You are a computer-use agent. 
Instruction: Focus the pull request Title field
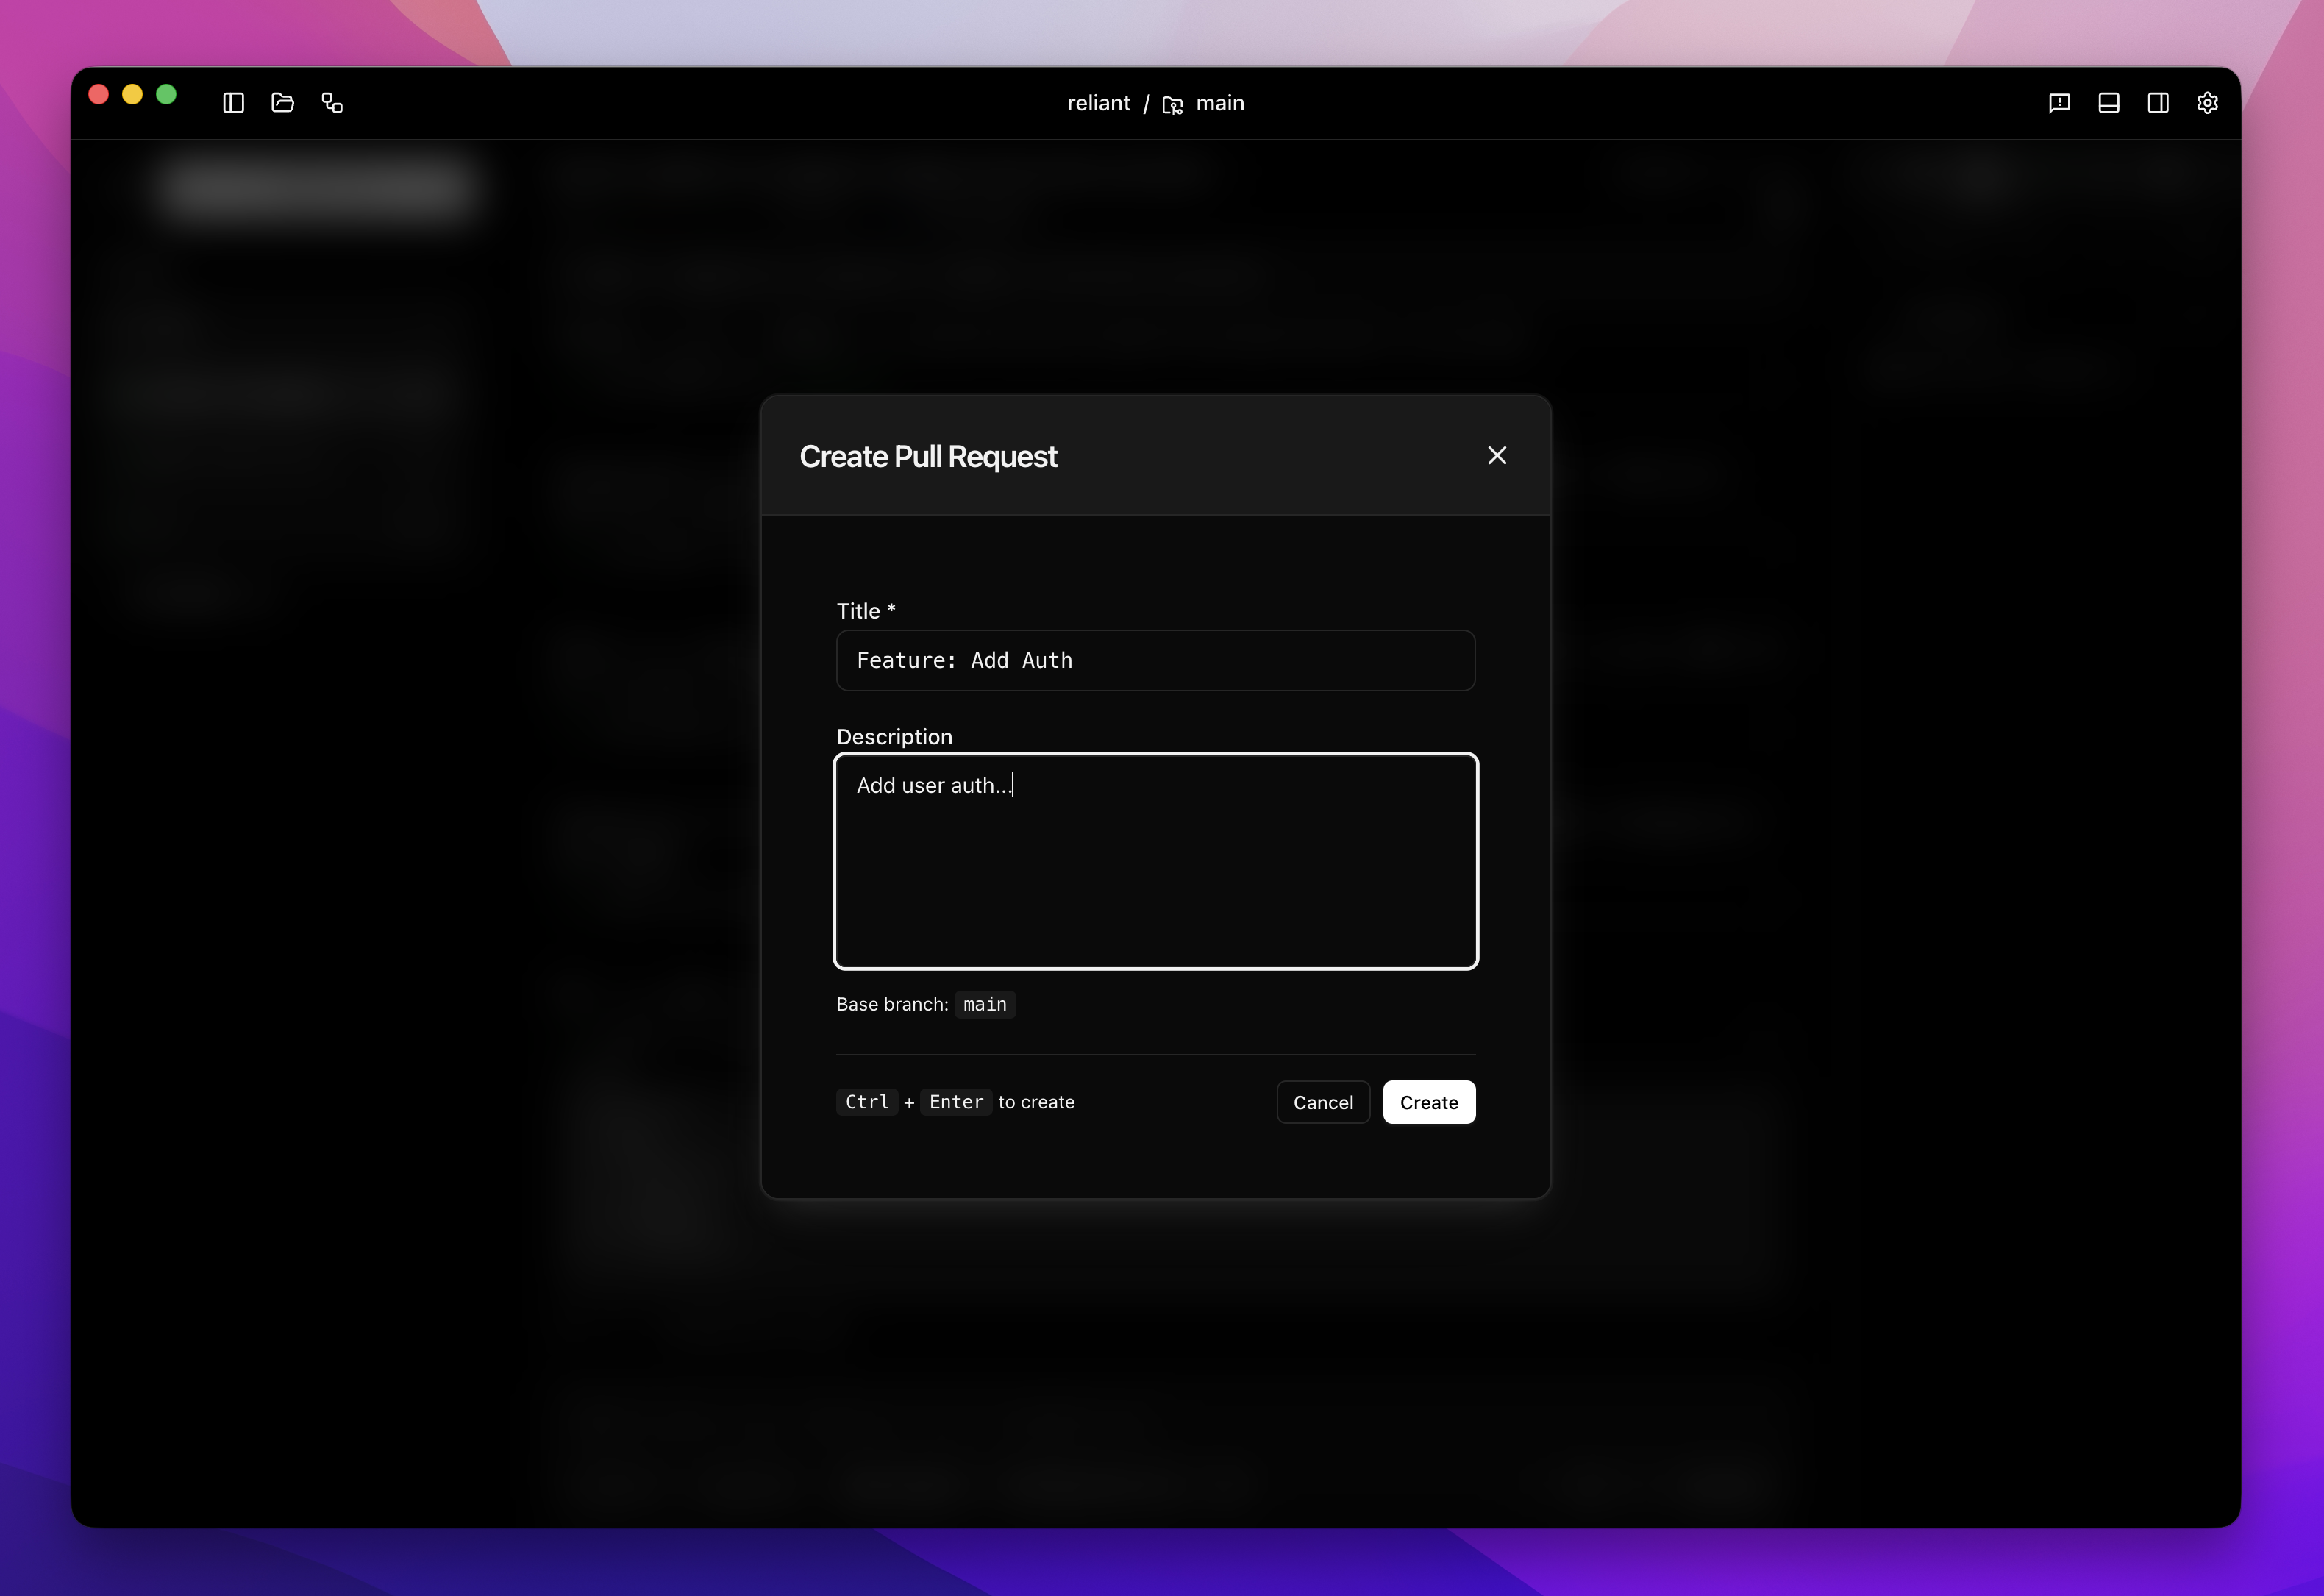tap(1155, 660)
